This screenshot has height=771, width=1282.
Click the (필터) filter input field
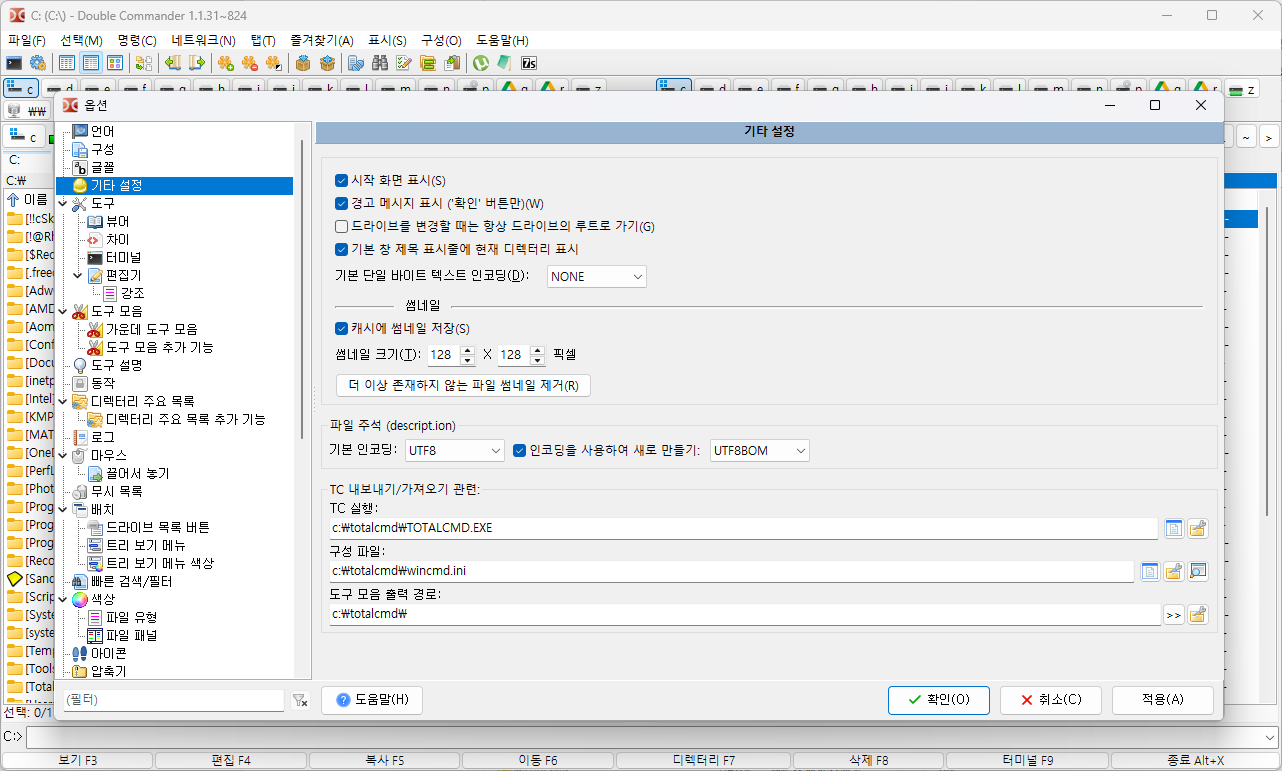173,701
